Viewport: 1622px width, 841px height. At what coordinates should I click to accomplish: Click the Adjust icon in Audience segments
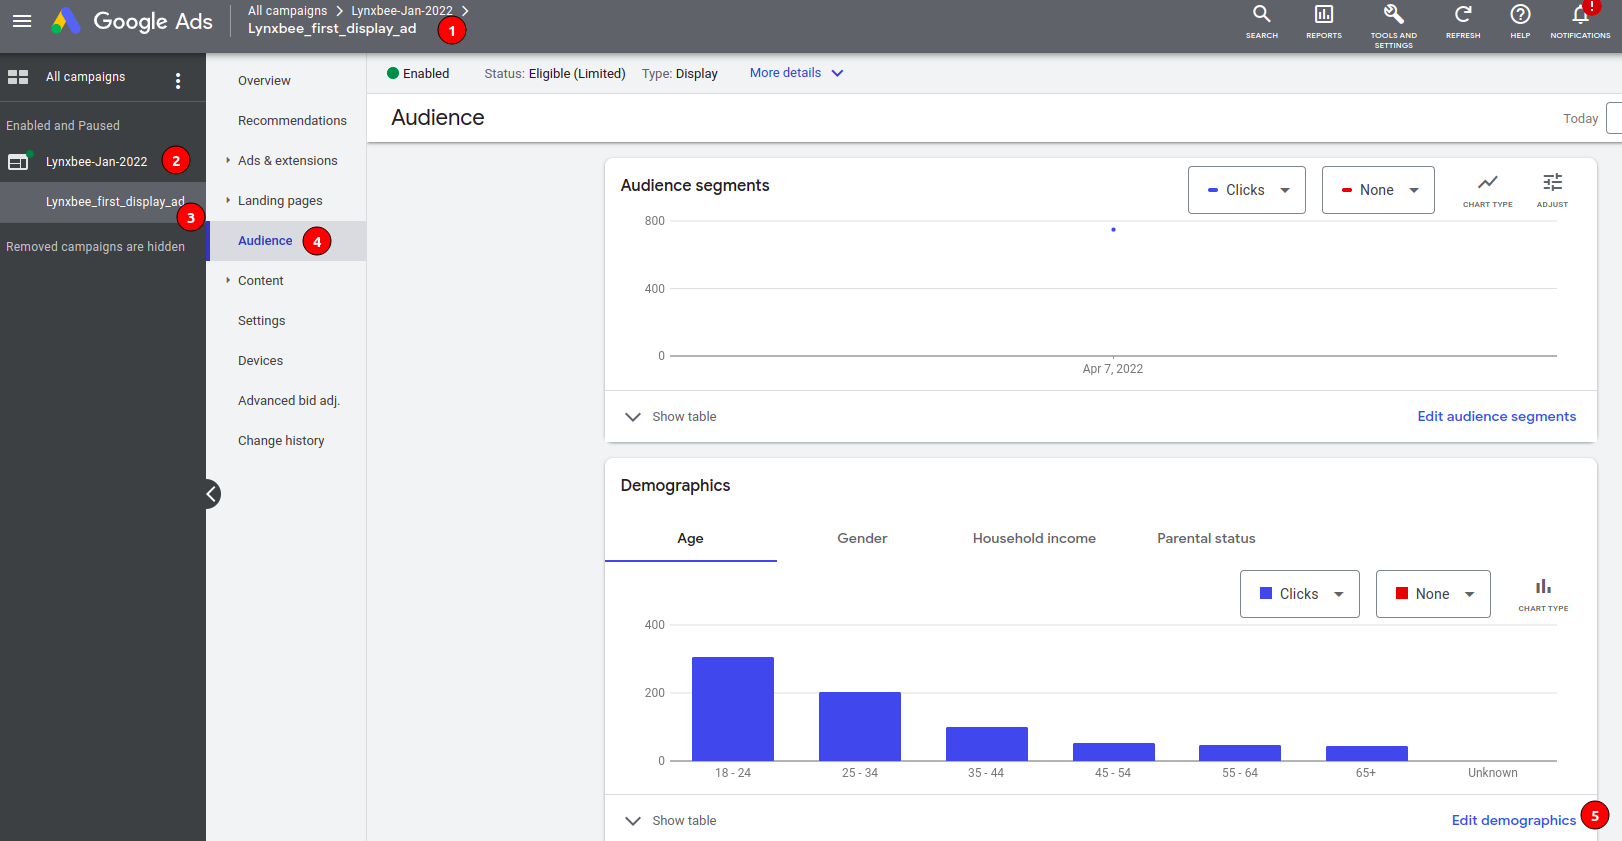click(x=1552, y=184)
